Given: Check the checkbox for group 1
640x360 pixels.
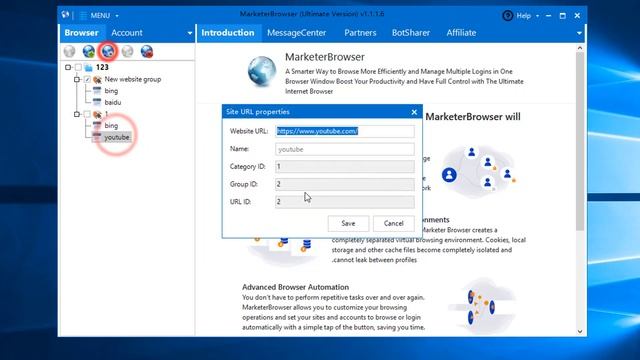Looking at the screenshot, I should click(x=87, y=114).
